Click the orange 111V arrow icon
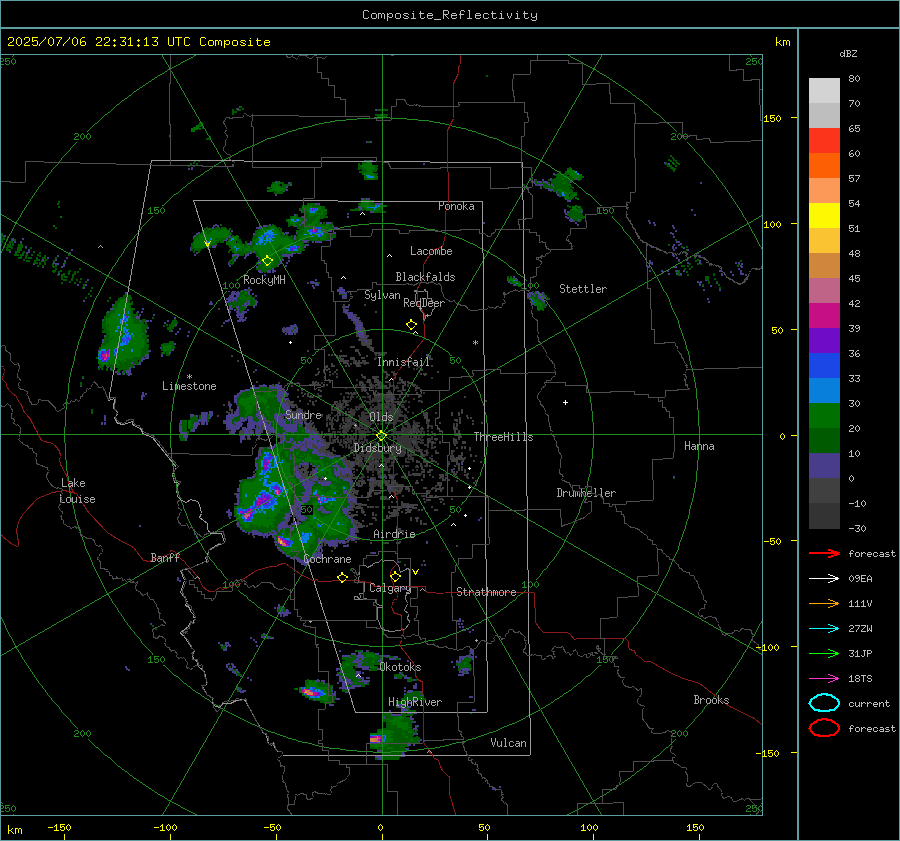The image size is (900, 841). pyautogui.click(x=824, y=603)
